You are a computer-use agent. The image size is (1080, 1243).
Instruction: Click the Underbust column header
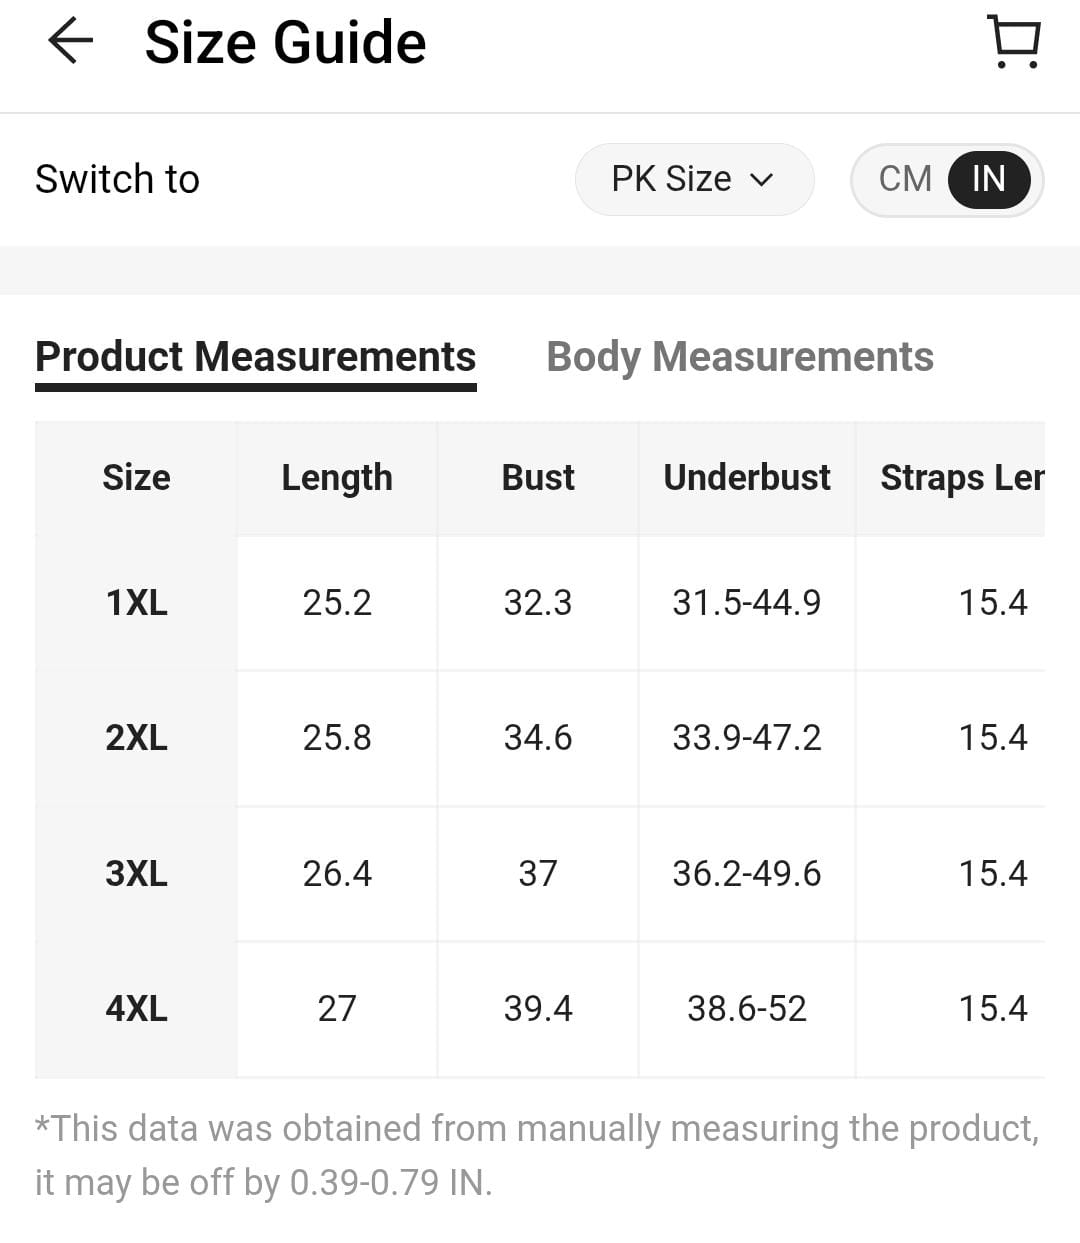click(747, 478)
